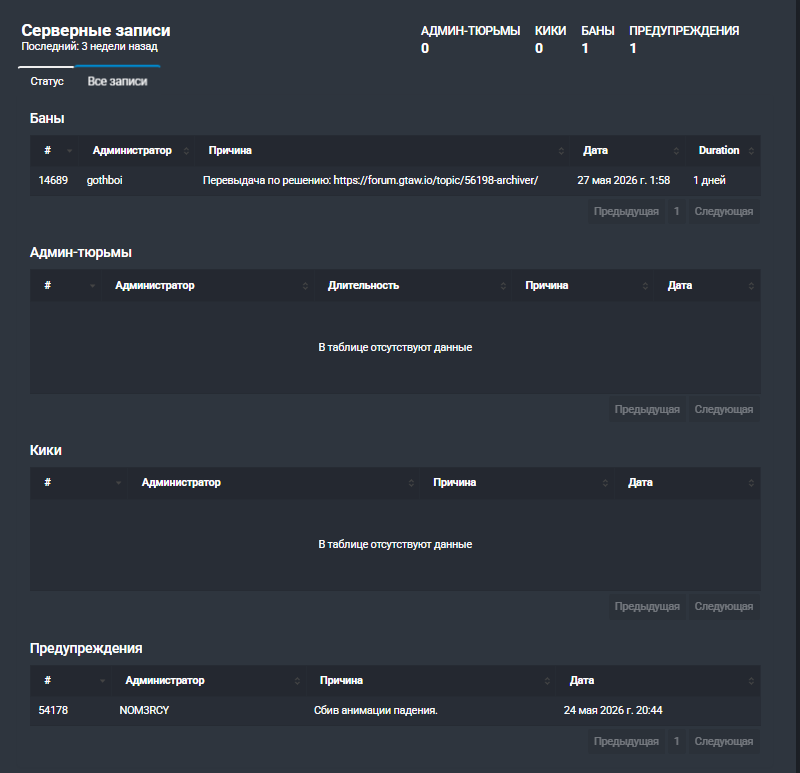Select ban record row 14689
The width and height of the screenshot is (800, 773).
[x=395, y=180]
